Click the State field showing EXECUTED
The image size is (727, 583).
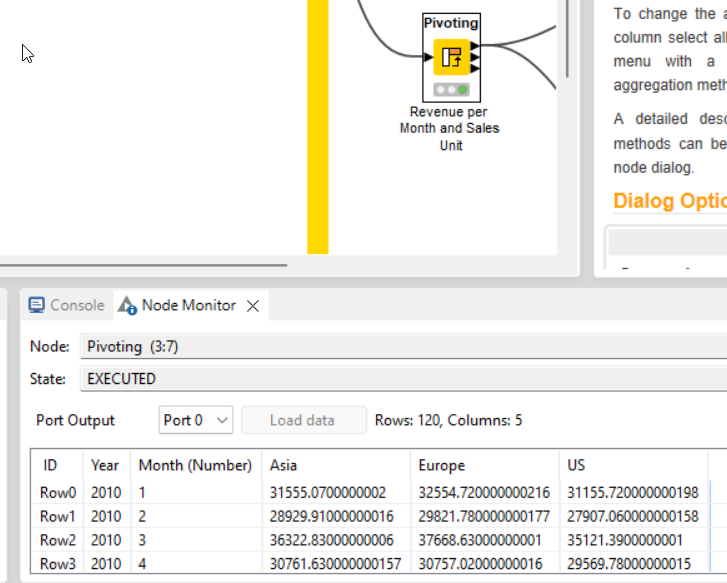click(403, 378)
